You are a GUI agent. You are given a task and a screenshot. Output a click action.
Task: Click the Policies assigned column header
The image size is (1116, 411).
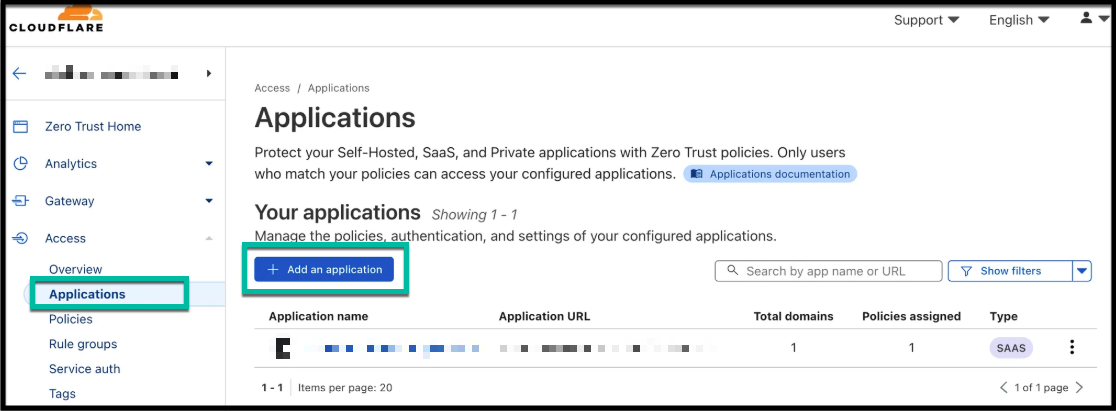pos(912,316)
